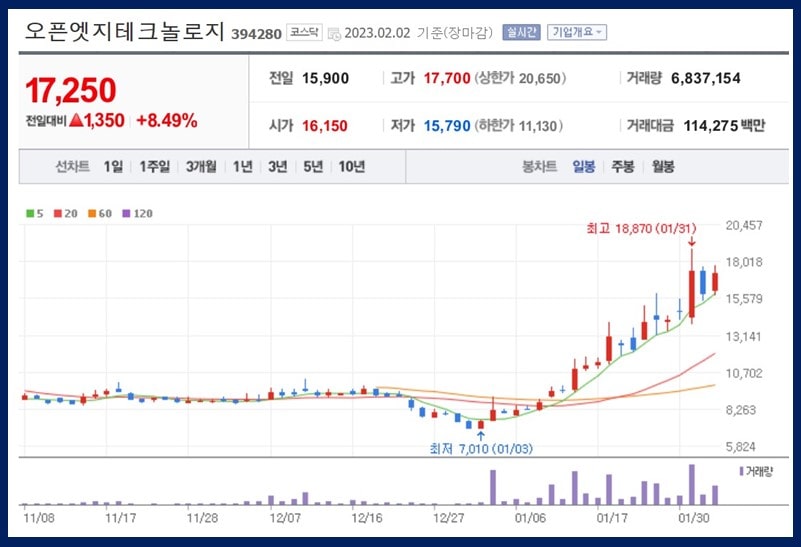Open the 기업개요 dropdown
This screenshot has height=547, width=801.
[577, 32]
